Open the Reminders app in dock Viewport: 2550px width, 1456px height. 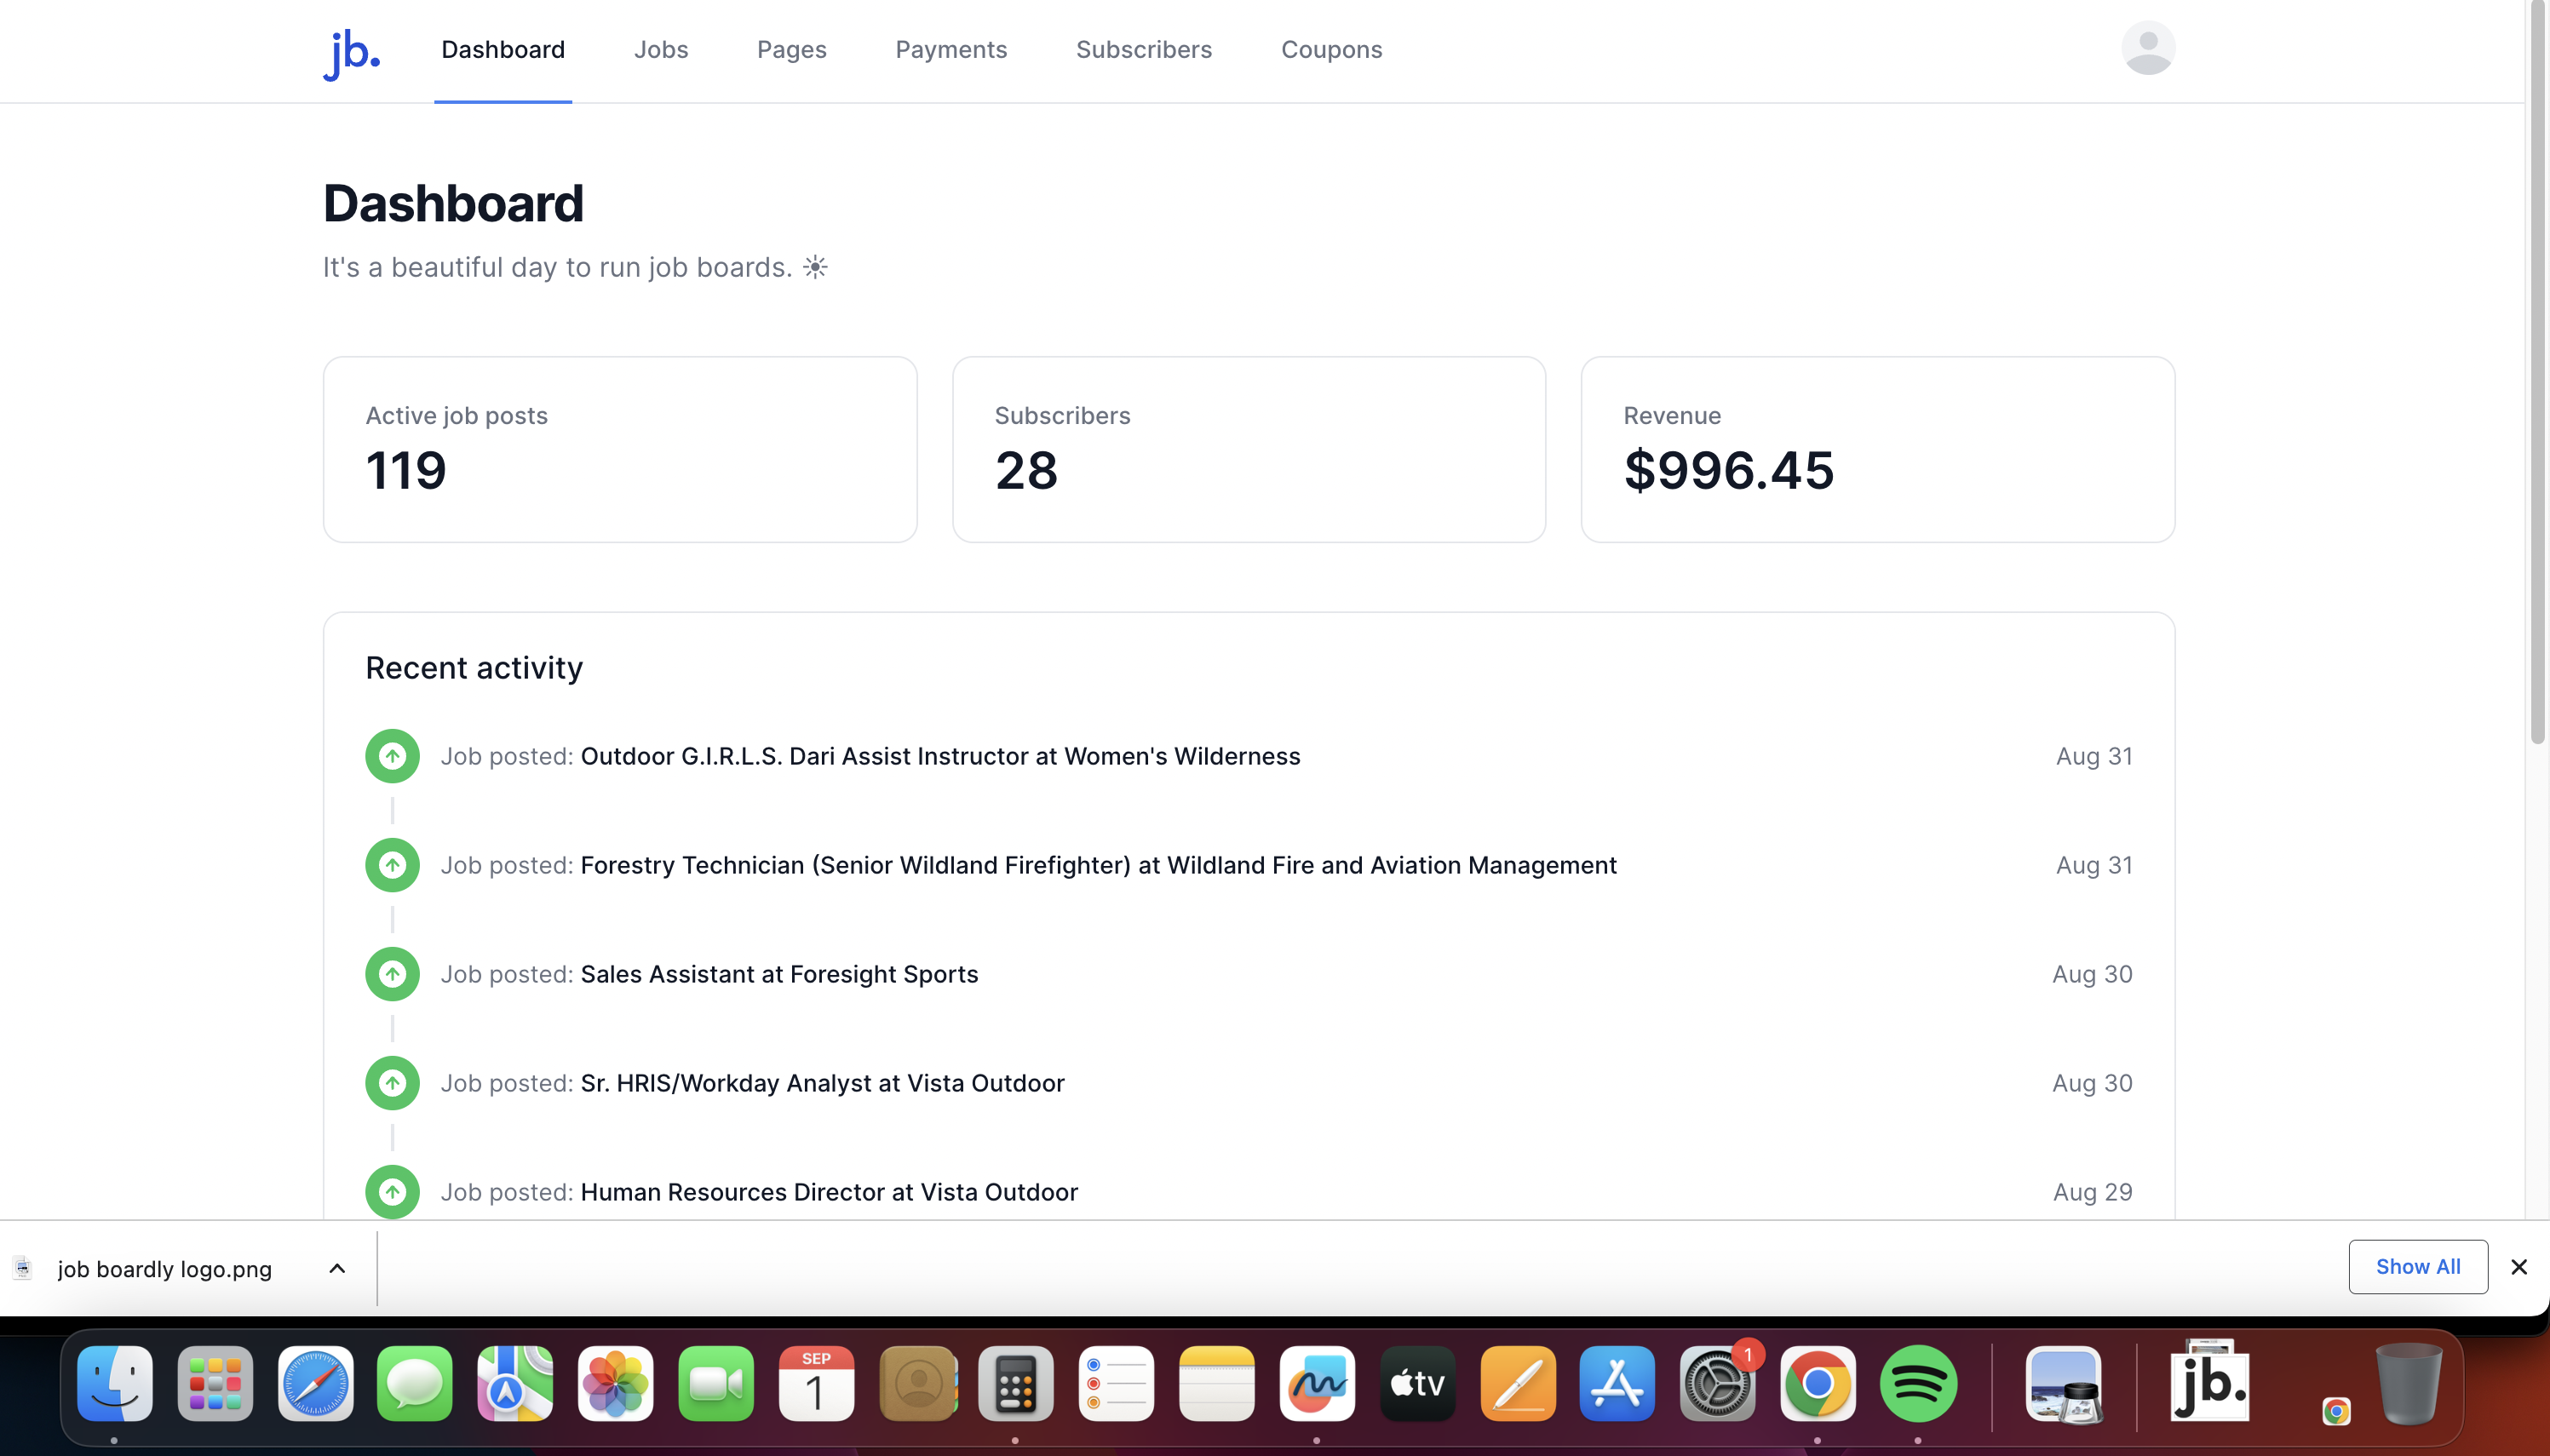[x=1116, y=1384]
